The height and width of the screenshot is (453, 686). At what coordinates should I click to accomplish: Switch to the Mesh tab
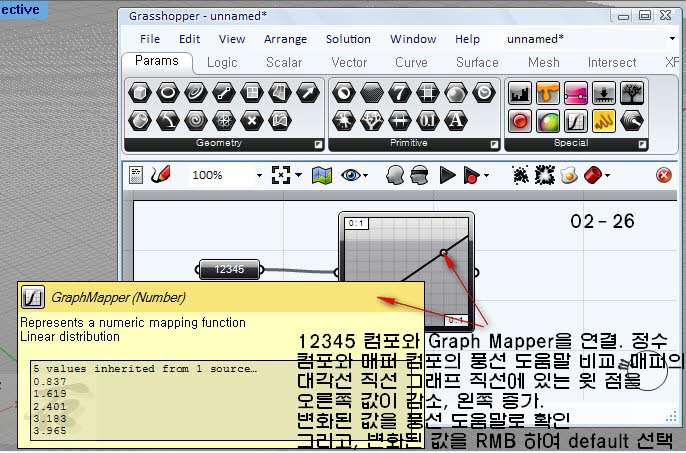(x=543, y=63)
